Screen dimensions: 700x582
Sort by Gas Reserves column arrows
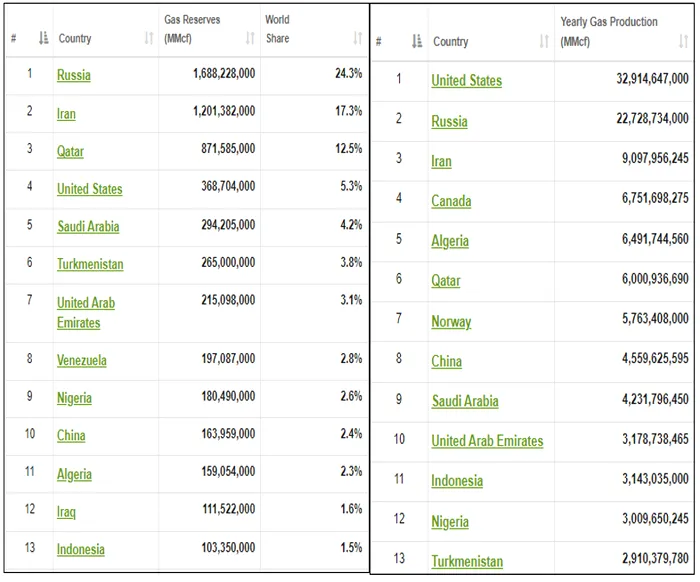[250, 39]
